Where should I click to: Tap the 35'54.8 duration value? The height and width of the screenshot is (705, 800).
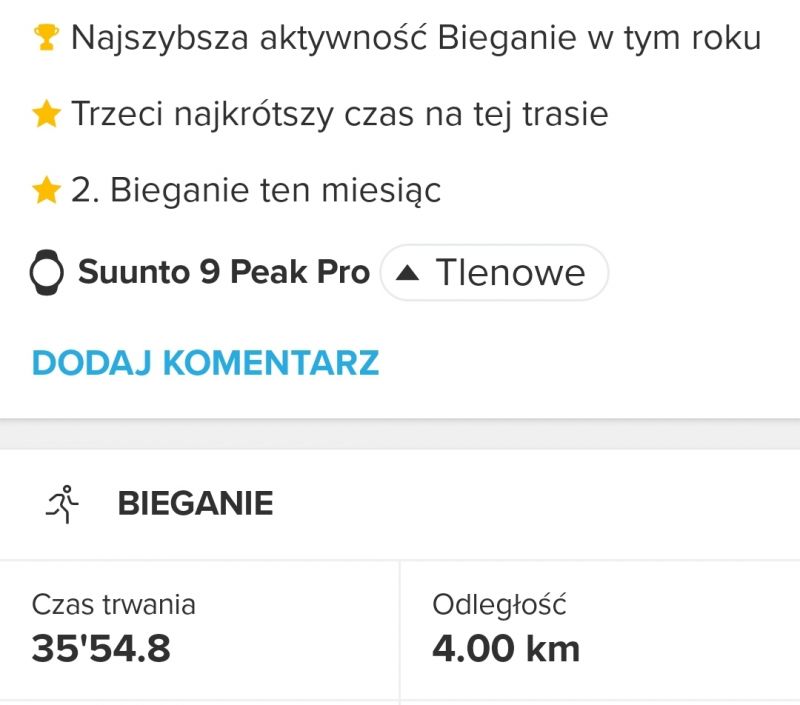[101, 649]
